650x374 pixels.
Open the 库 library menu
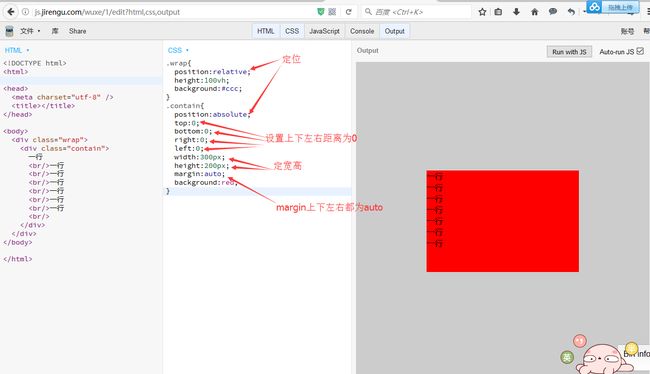55,31
